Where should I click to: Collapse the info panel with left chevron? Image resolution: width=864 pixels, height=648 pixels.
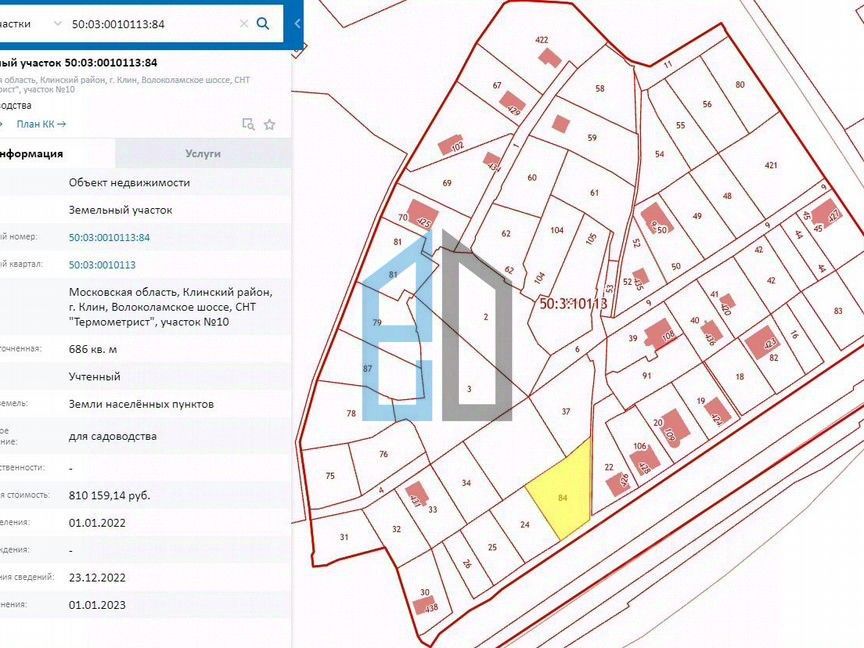(x=297, y=24)
